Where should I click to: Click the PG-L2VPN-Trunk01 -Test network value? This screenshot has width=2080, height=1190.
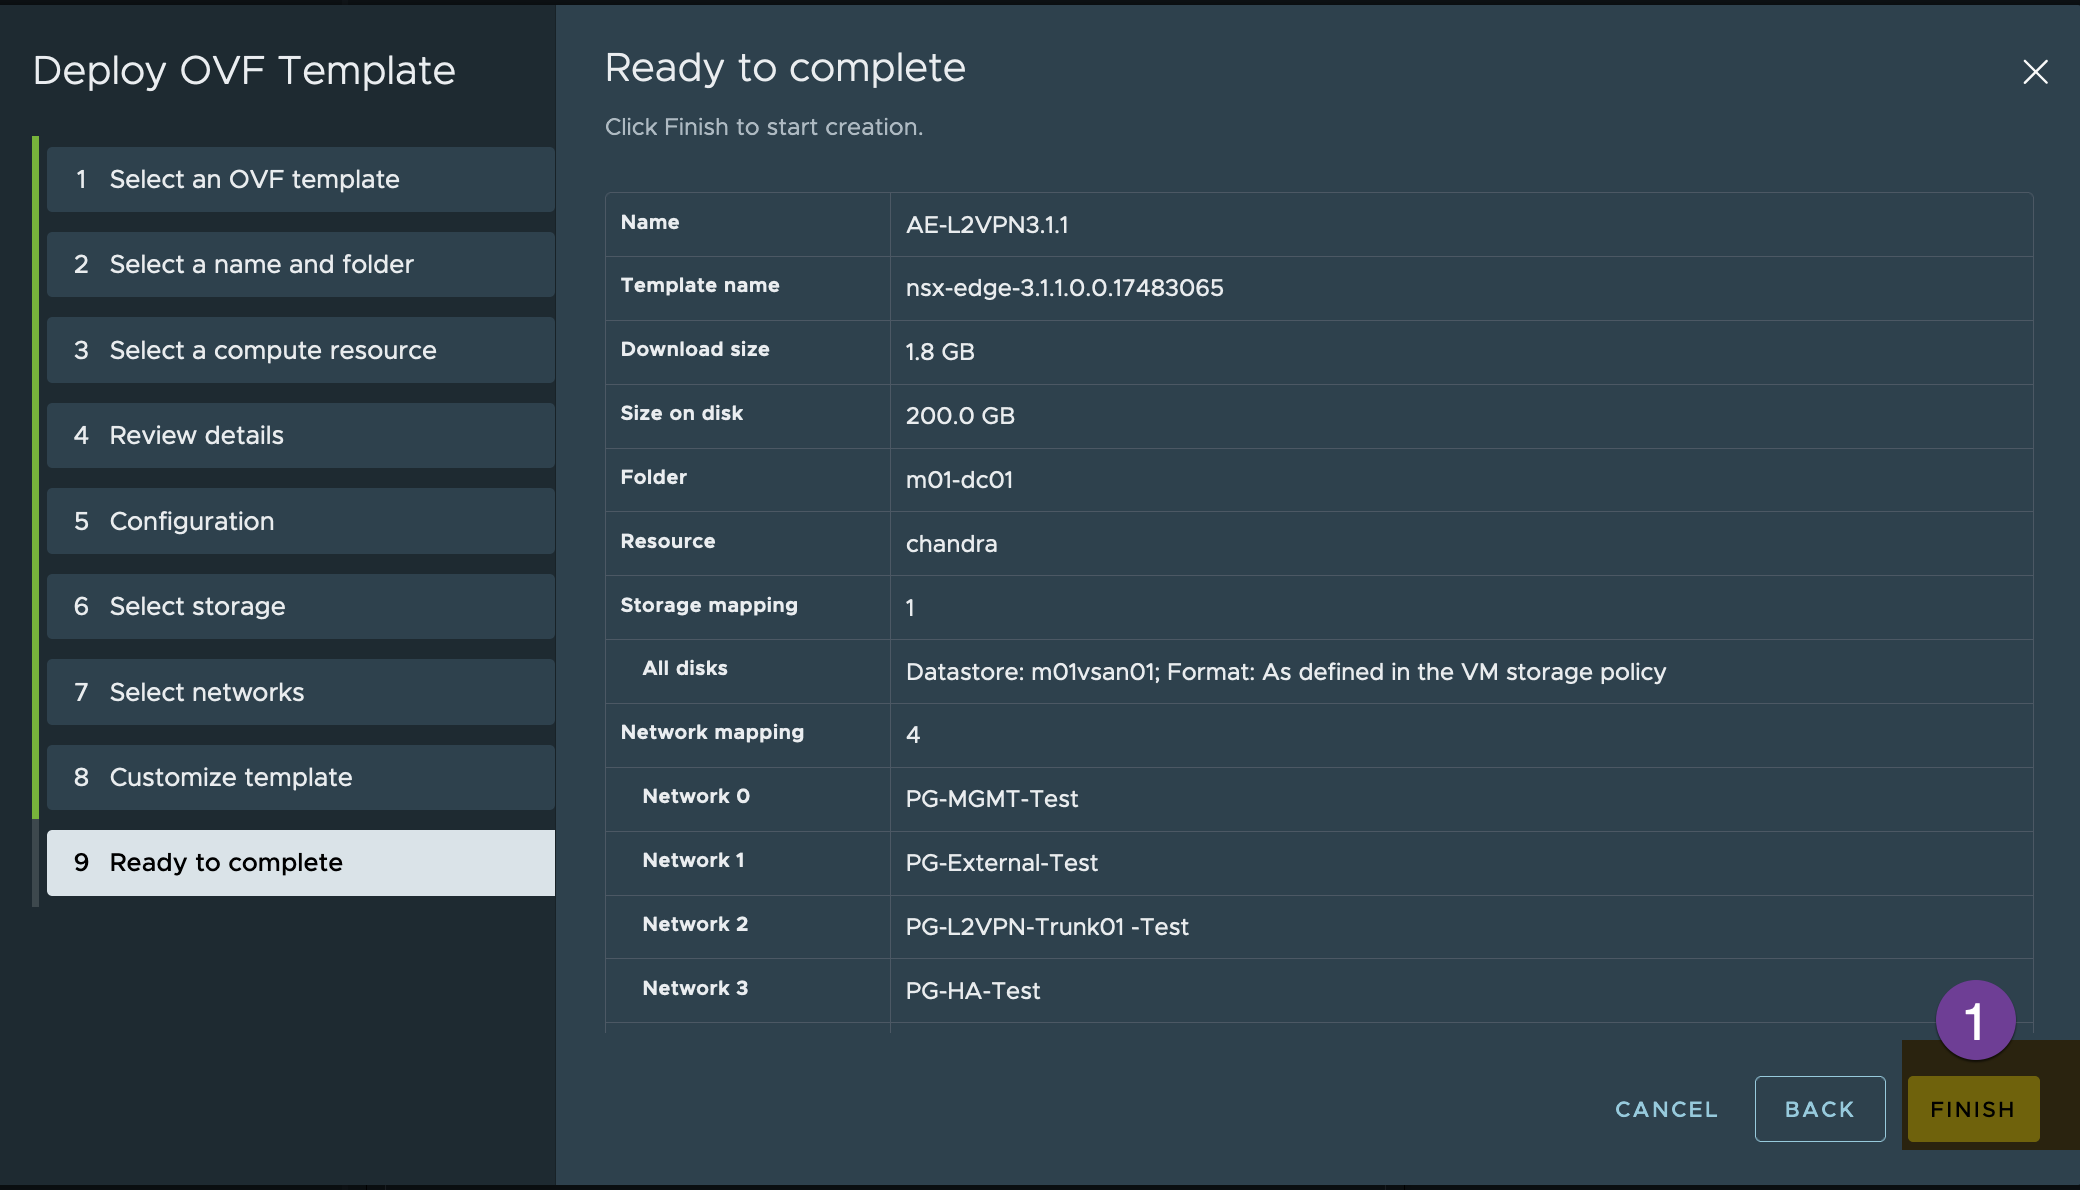tap(1047, 927)
